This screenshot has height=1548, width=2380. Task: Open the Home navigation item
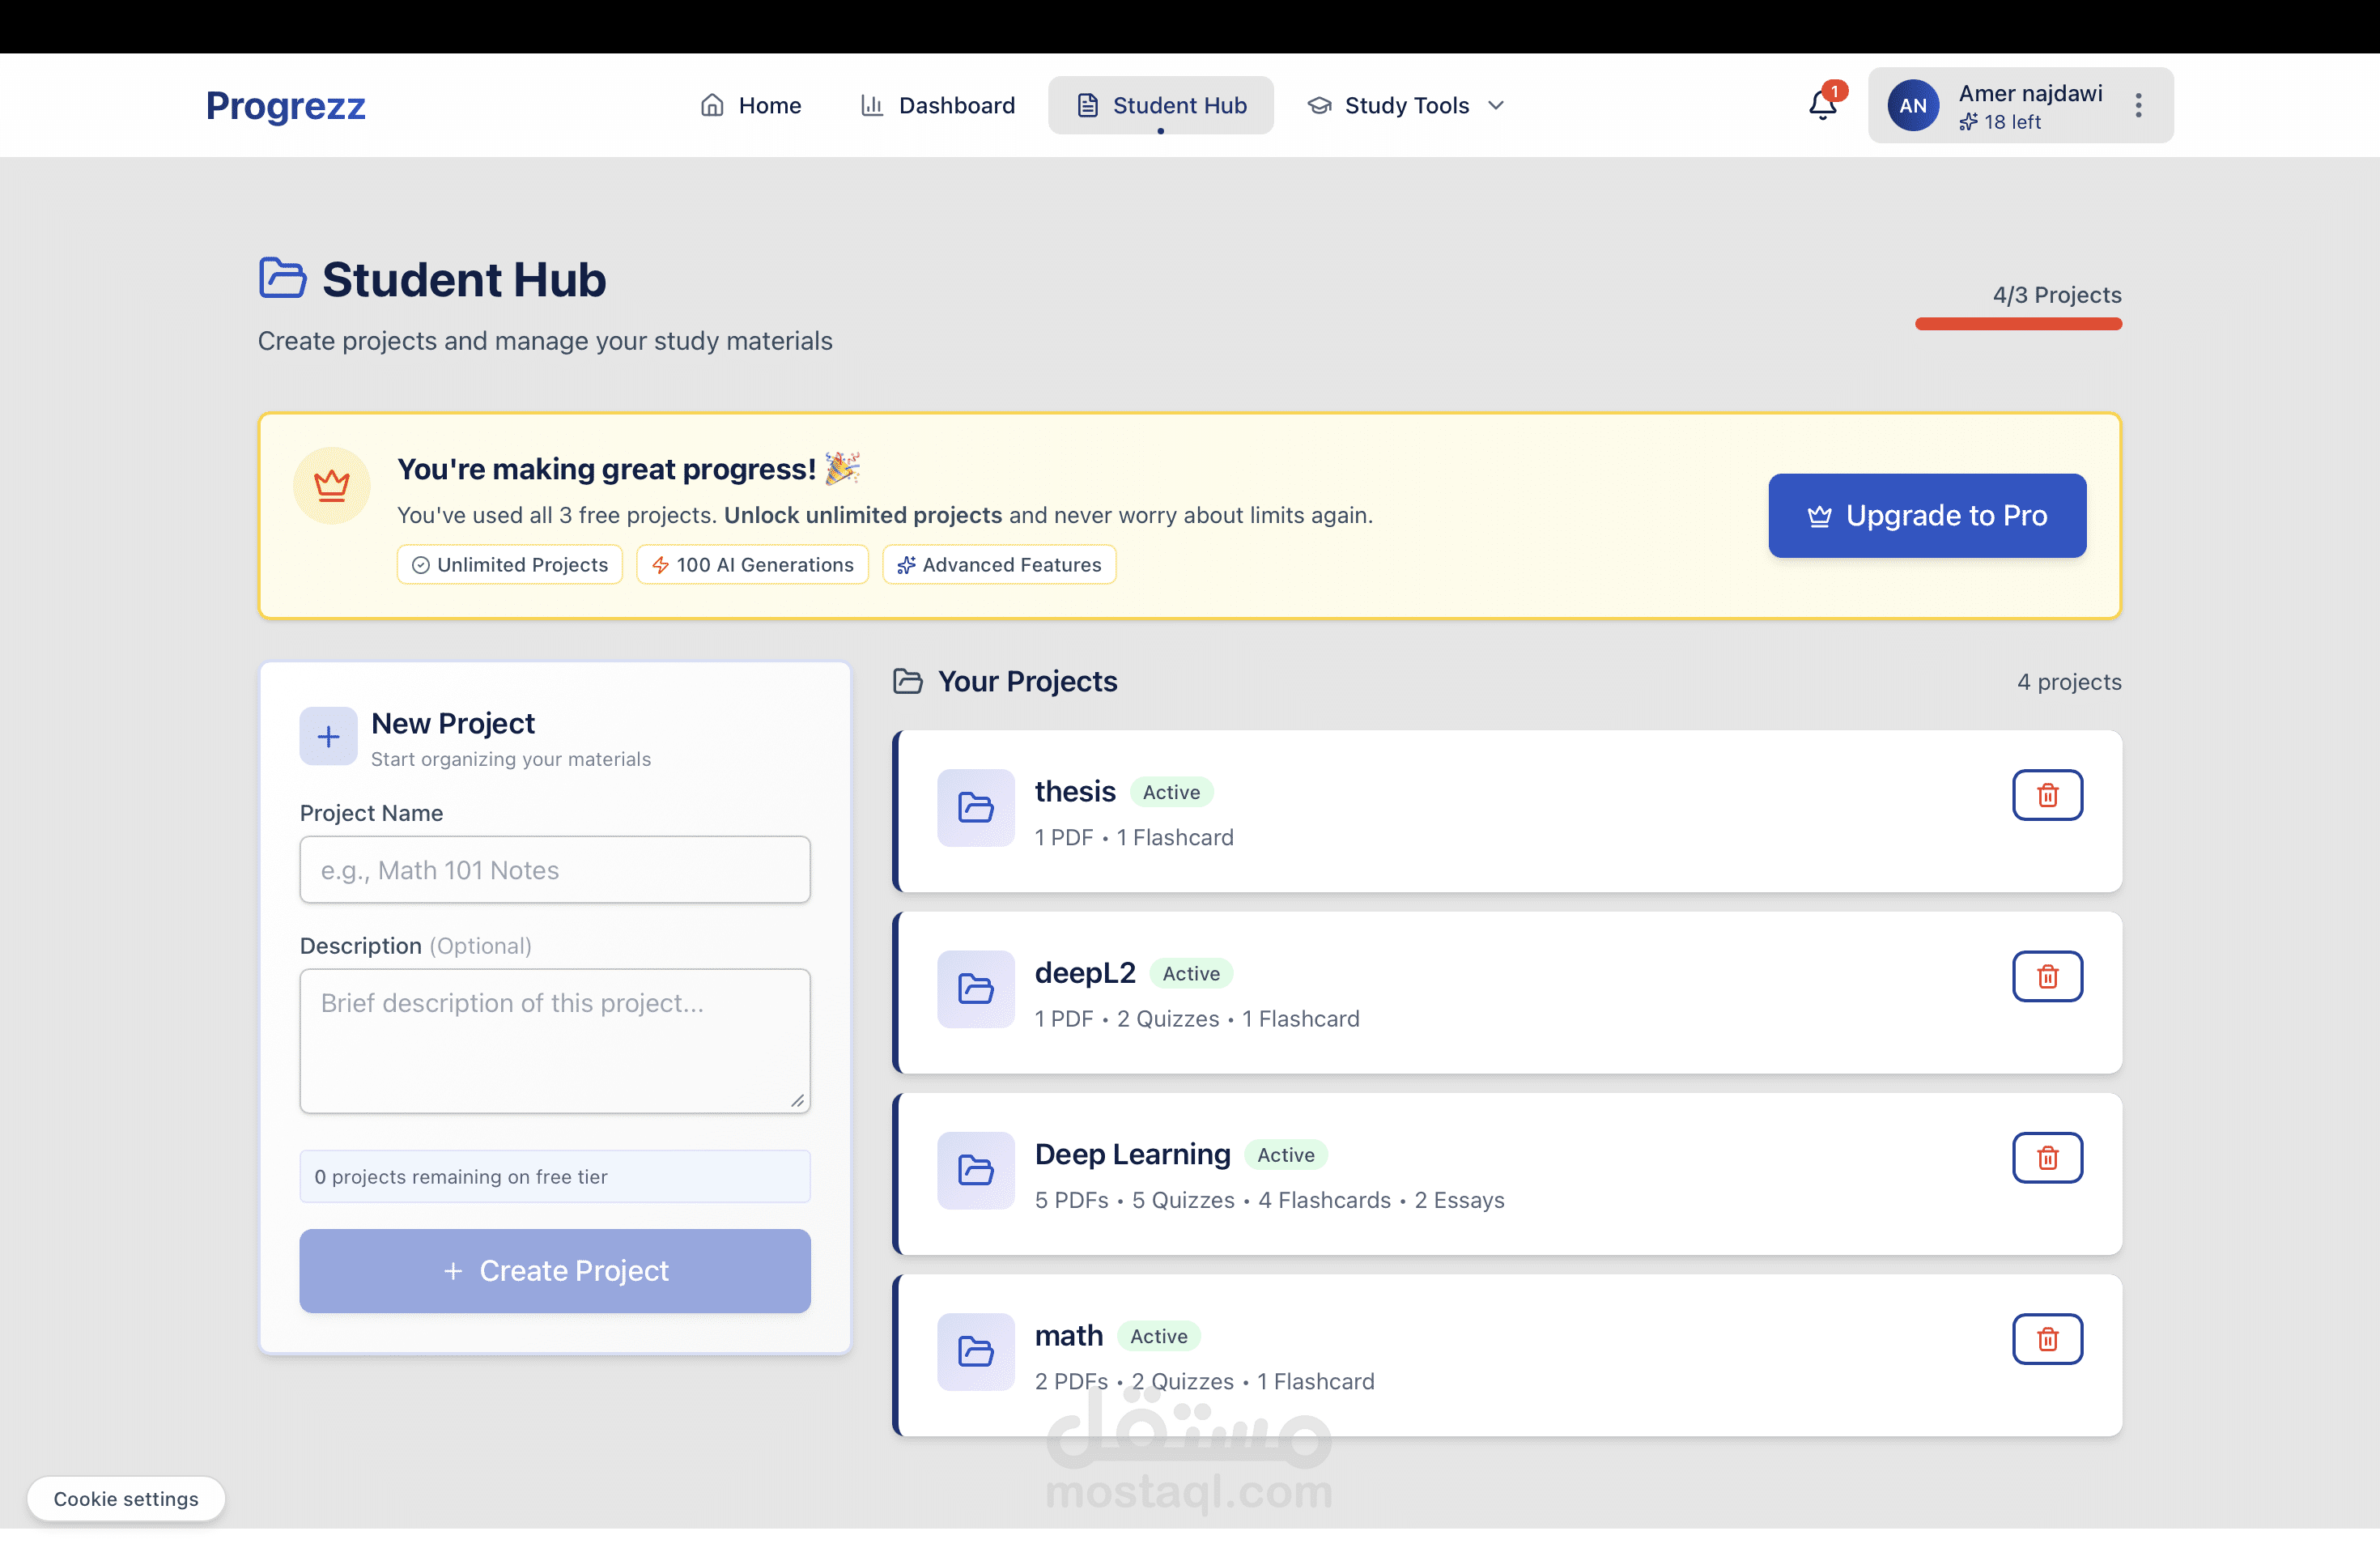(x=750, y=105)
